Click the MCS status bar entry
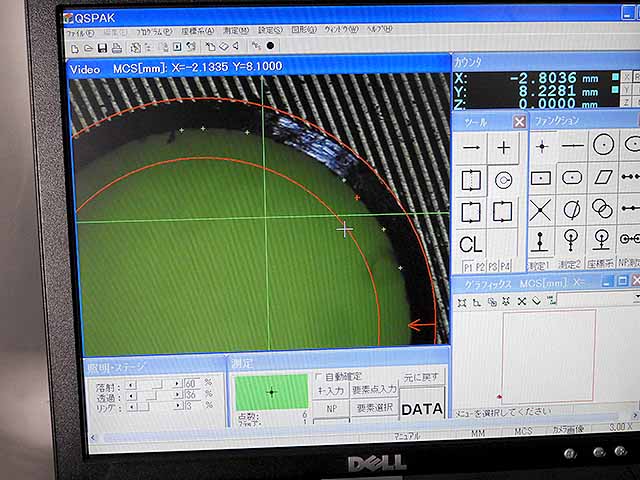The height and width of the screenshot is (480, 640). (x=523, y=431)
